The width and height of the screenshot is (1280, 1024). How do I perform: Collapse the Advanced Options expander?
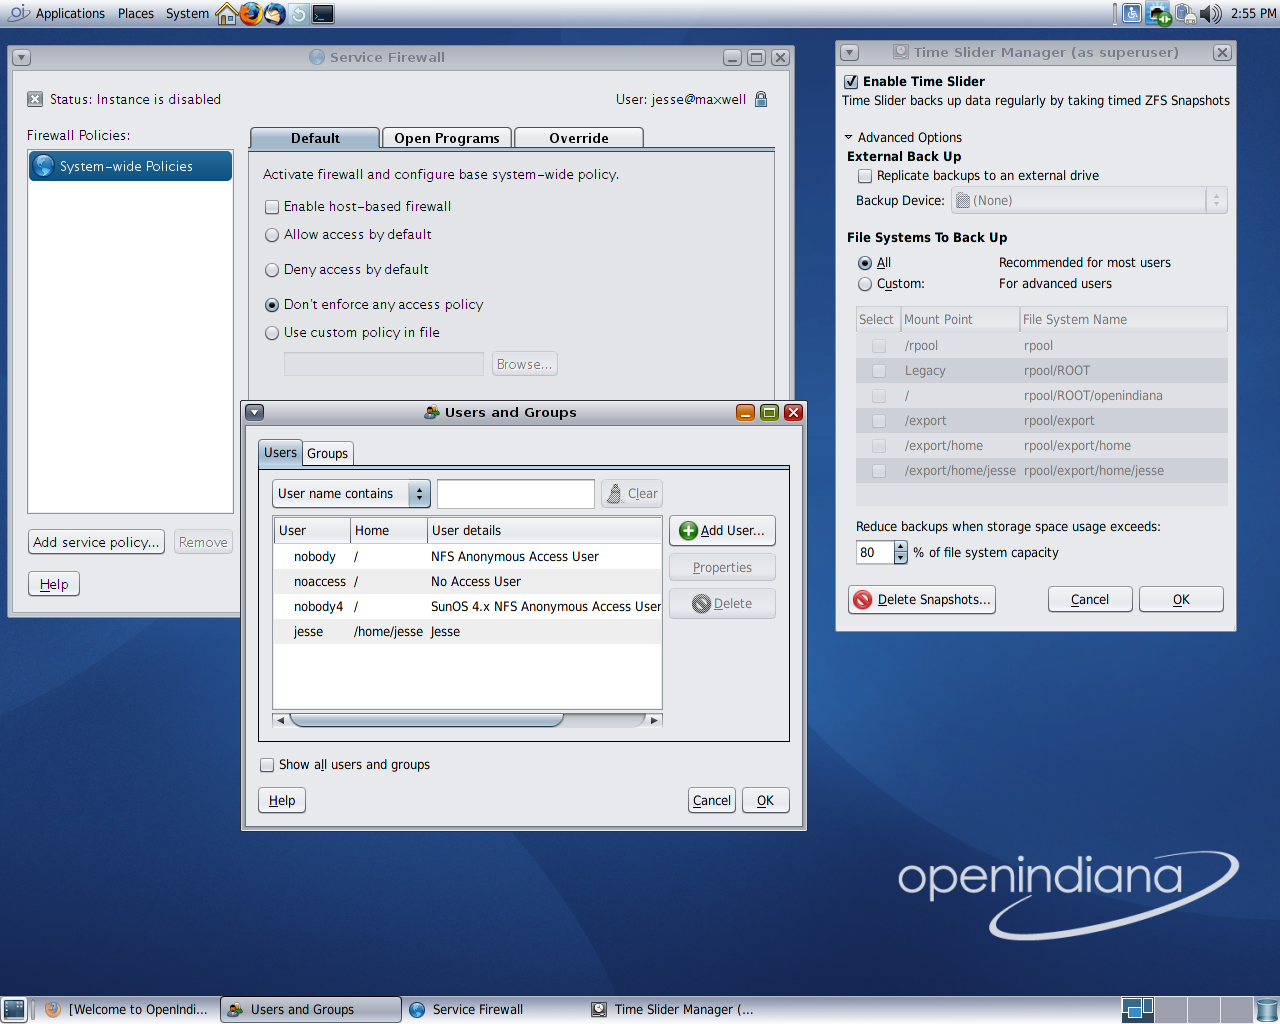point(849,138)
